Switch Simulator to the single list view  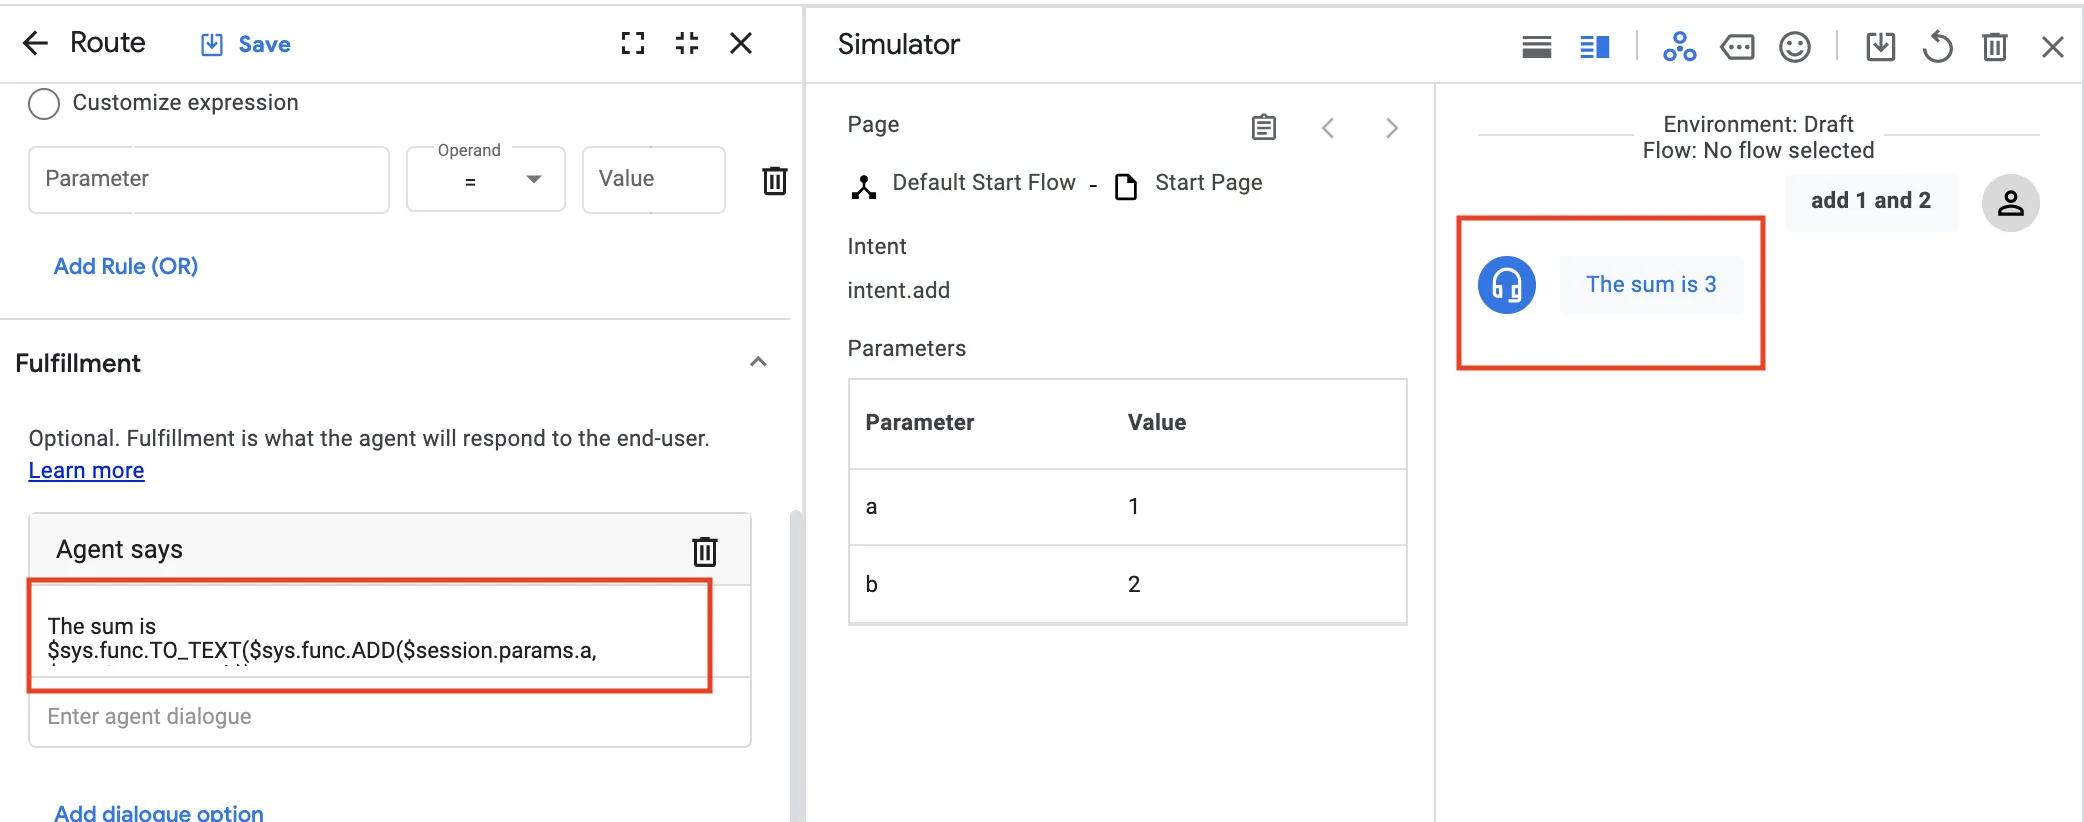pyautogui.click(x=1537, y=46)
